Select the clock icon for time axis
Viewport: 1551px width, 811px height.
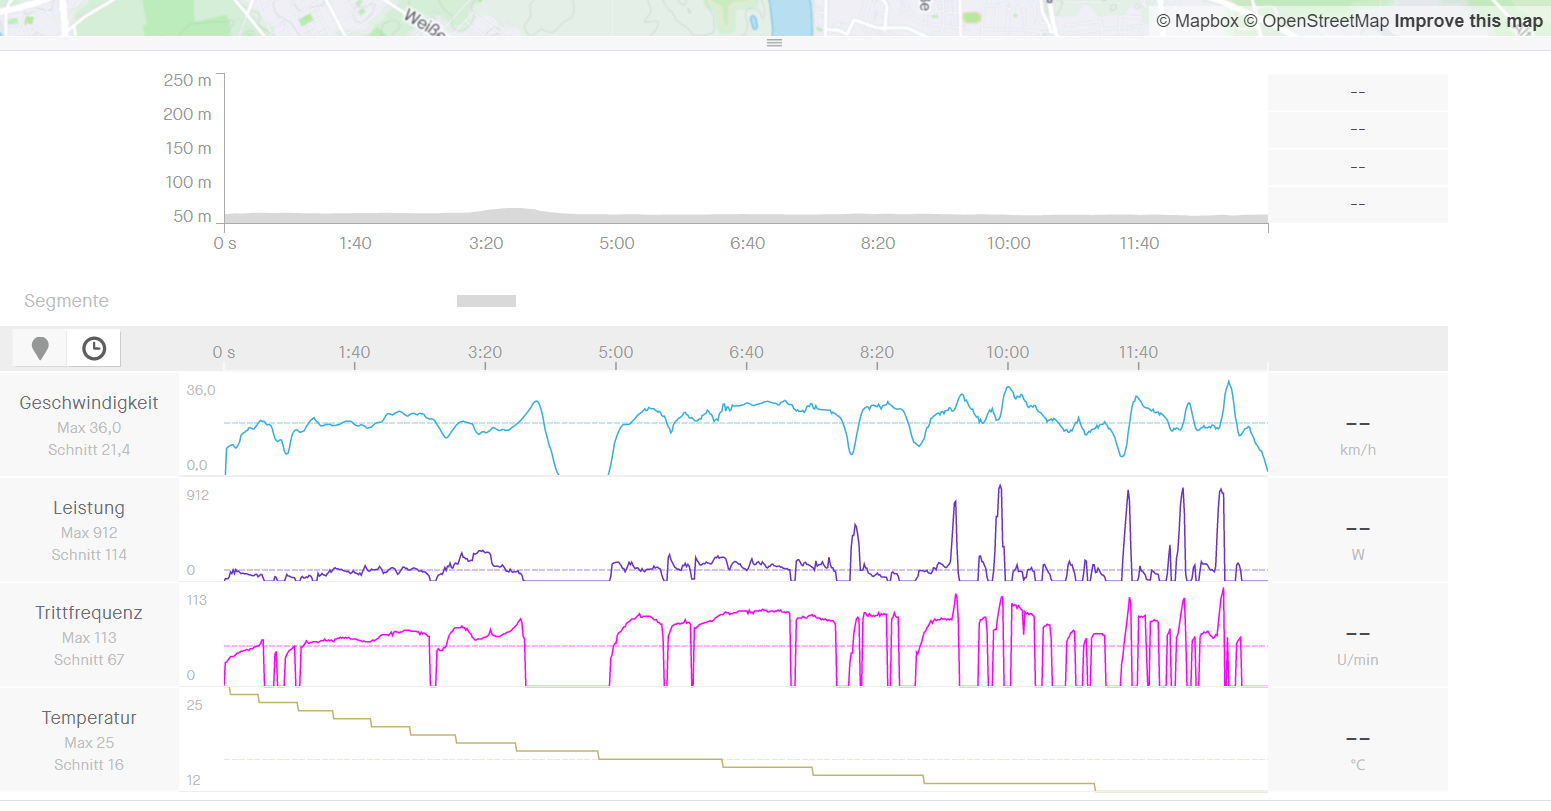click(94, 348)
